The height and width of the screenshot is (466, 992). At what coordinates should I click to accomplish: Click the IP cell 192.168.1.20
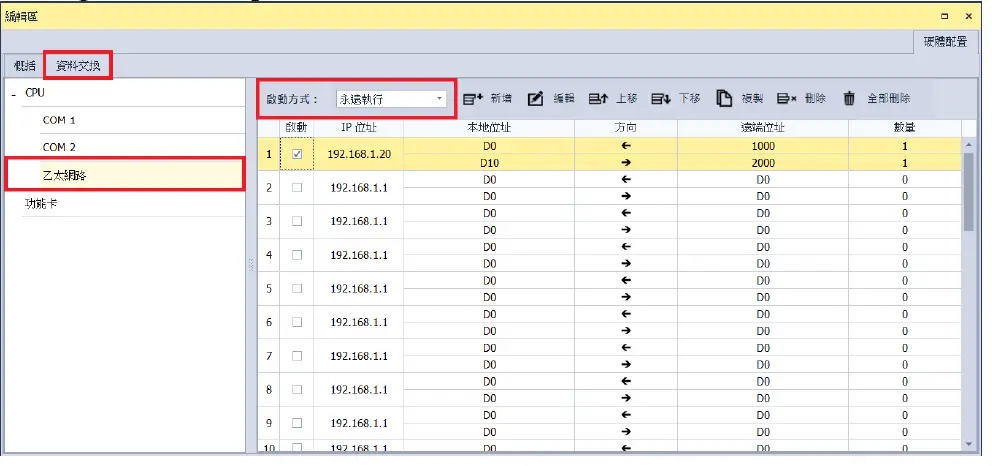(358, 154)
